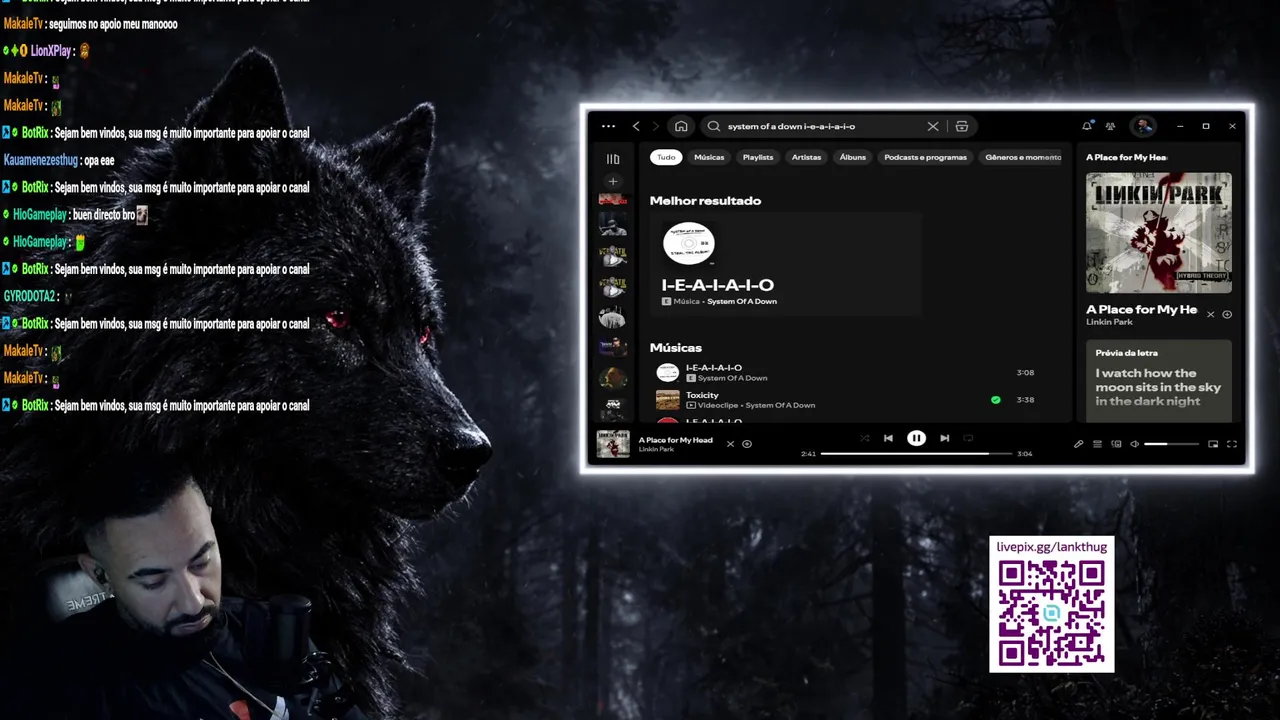Click the top result album cover
This screenshot has height=720, width=1280.
tap(689, 243)
